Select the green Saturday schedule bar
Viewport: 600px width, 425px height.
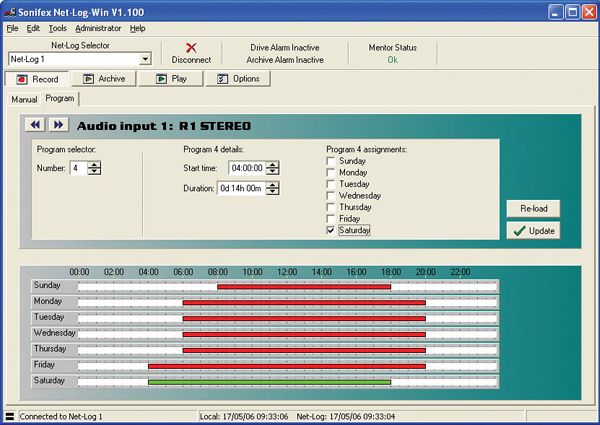pos(269,381)
